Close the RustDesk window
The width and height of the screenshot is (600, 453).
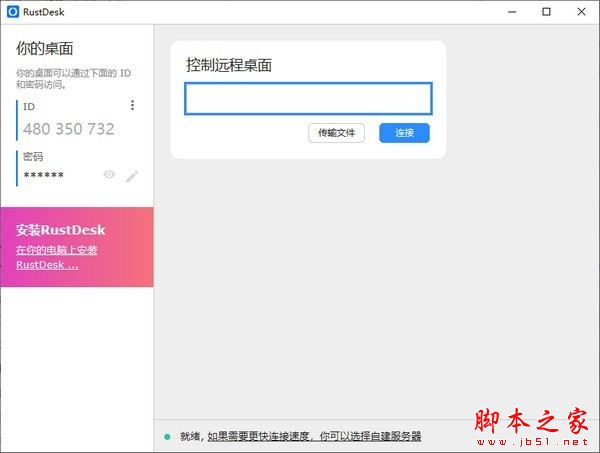[581, 12]
